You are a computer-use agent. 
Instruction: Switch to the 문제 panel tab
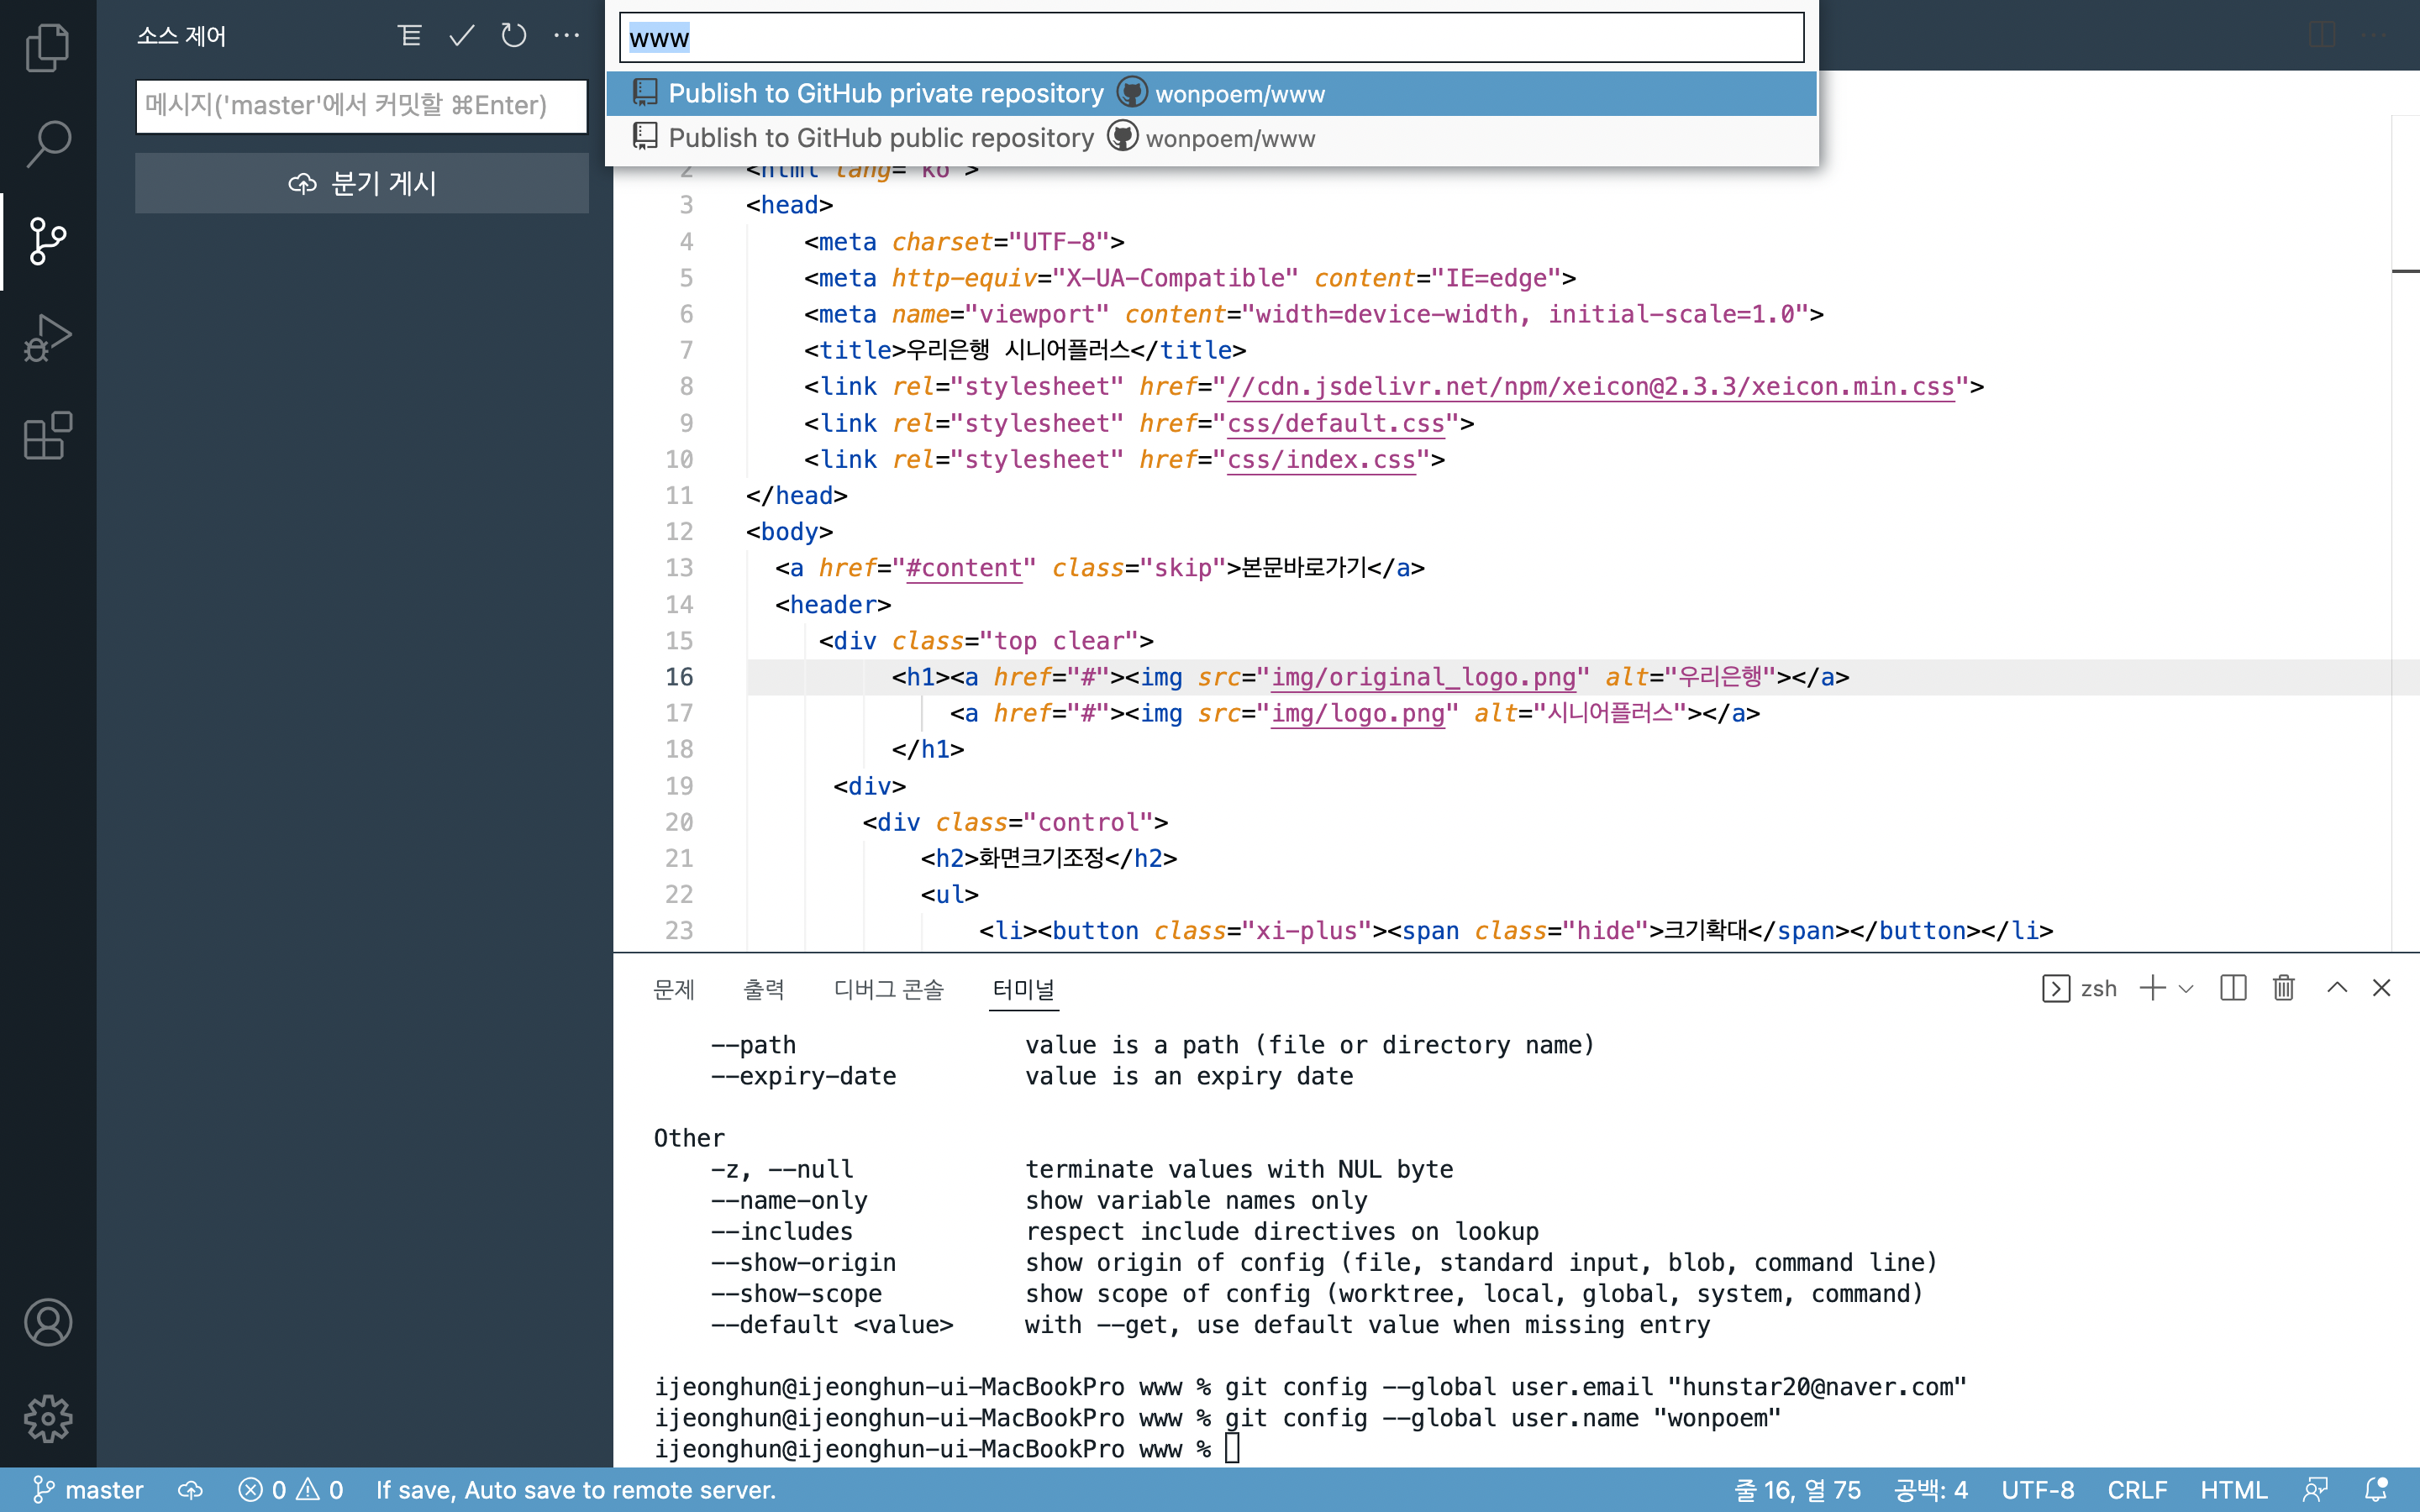click(x=674, y=989)
